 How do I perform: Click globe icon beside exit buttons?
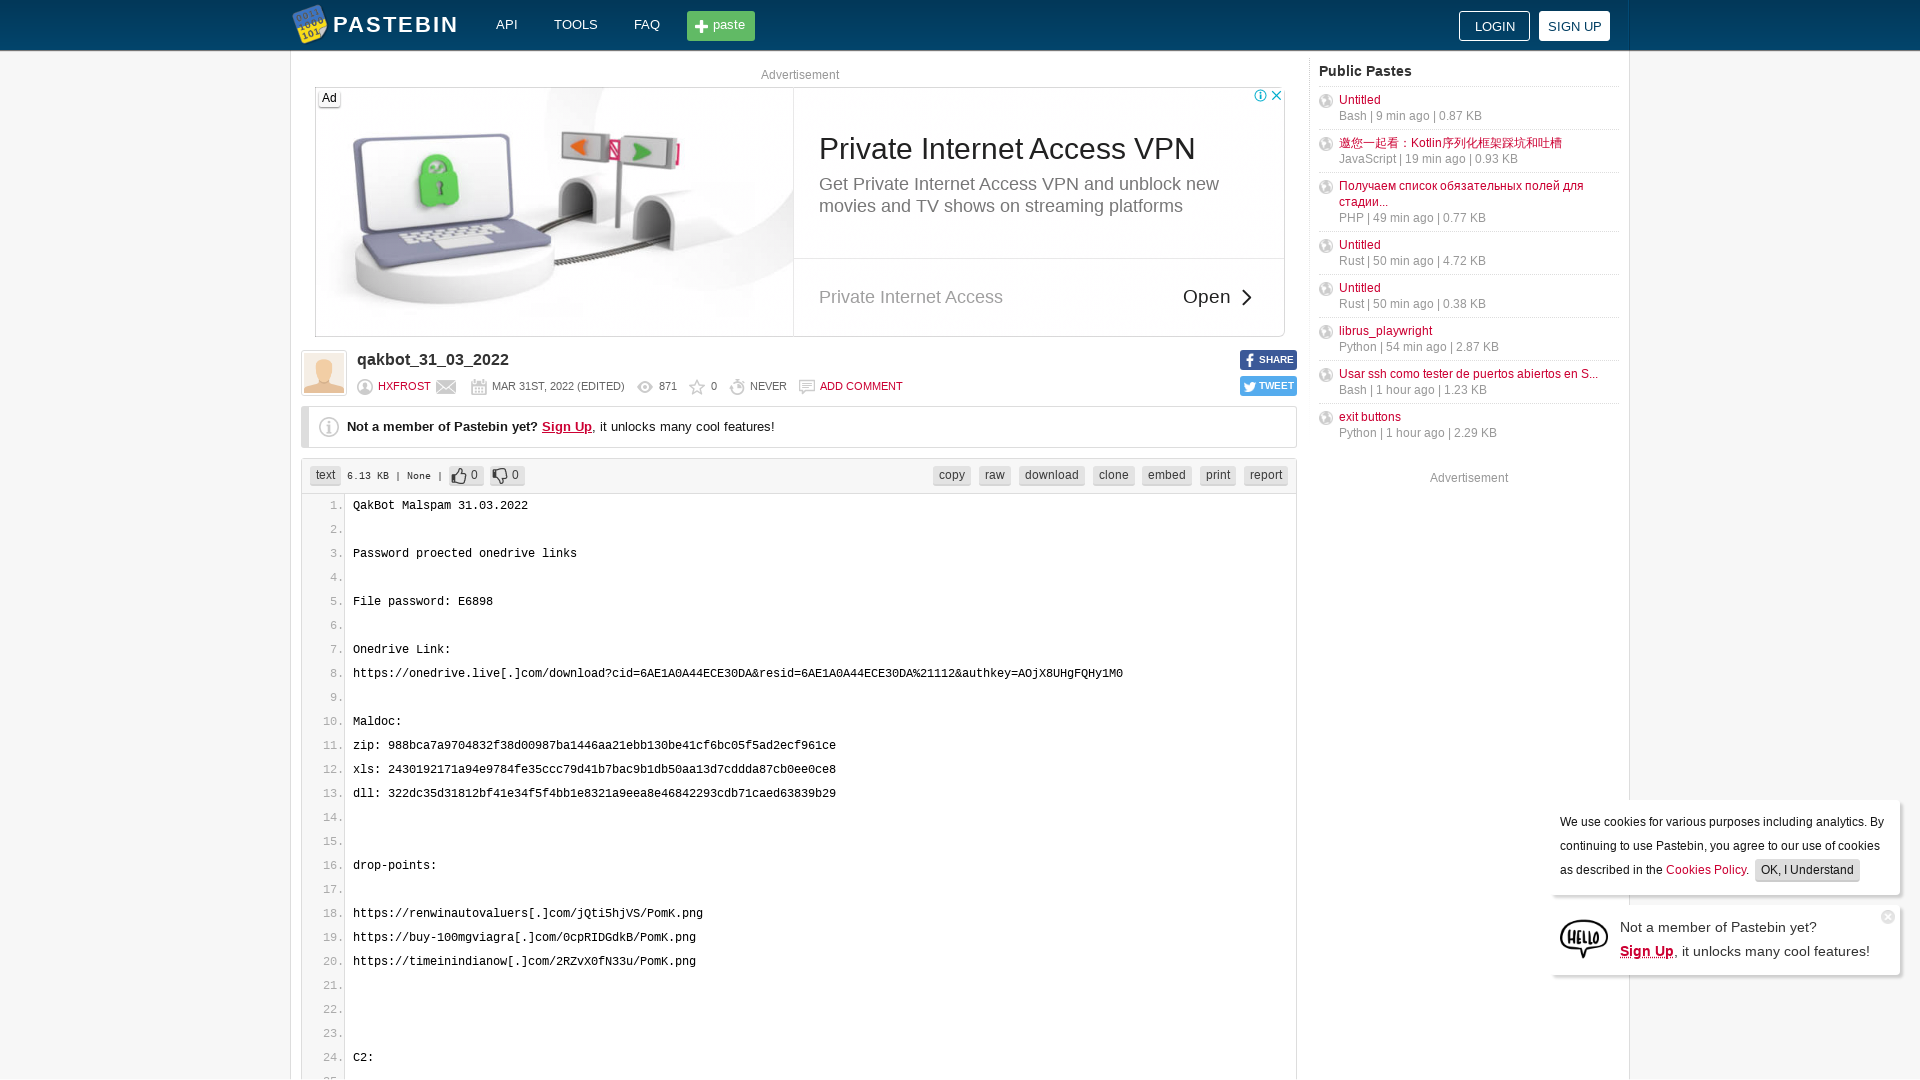click(1326, 418)
